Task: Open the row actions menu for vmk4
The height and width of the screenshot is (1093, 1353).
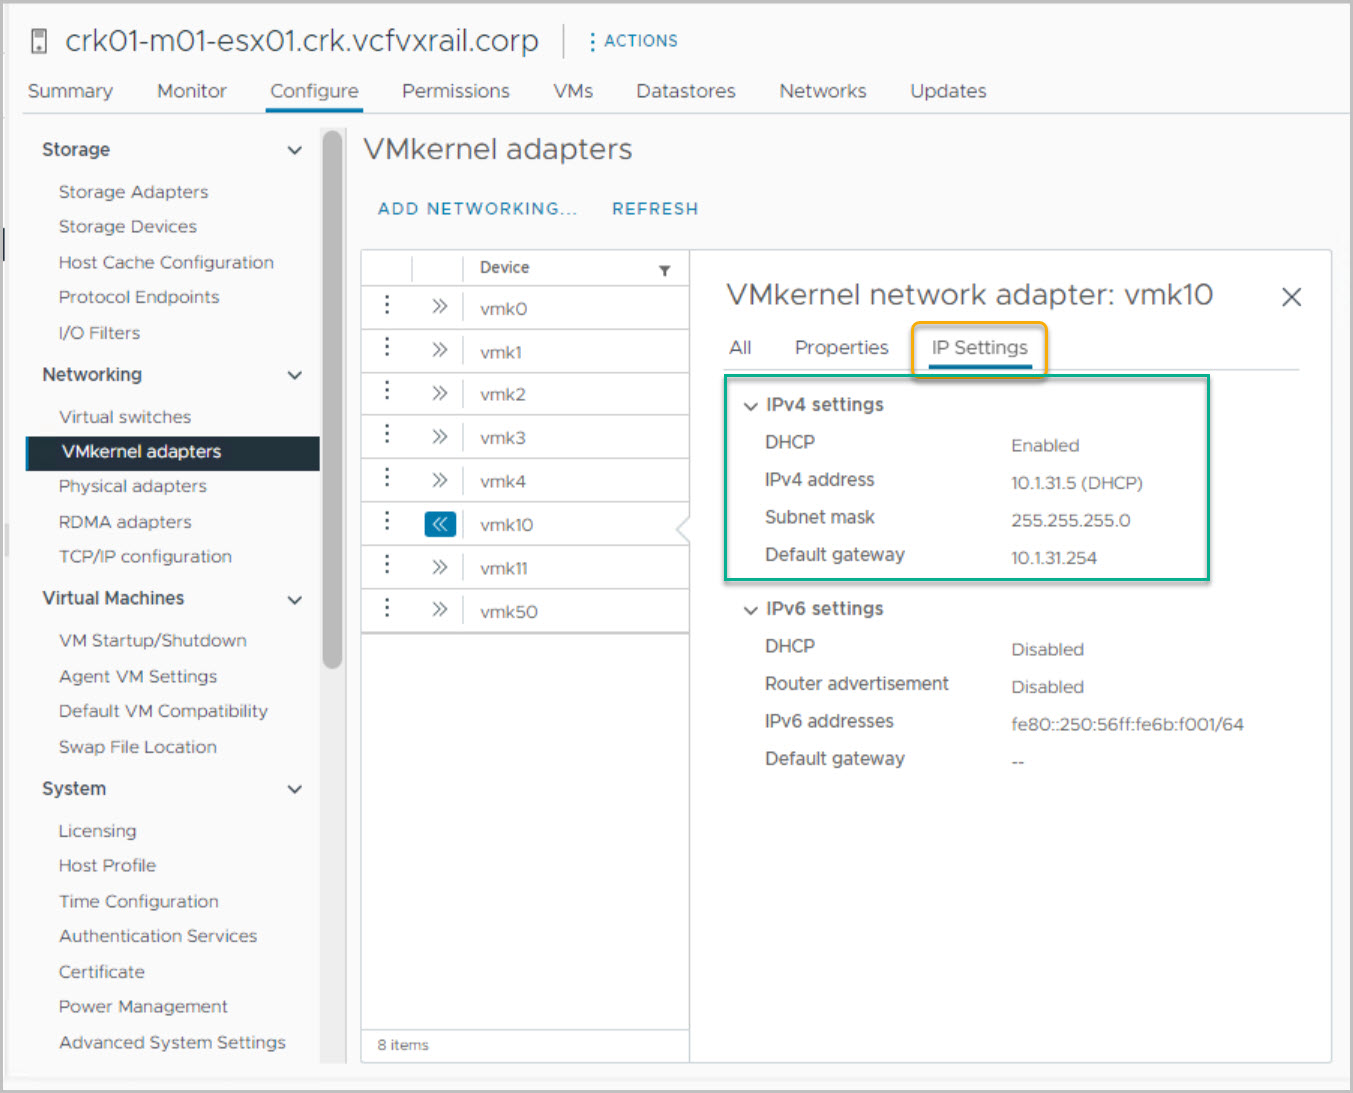Action: (387, 479)
